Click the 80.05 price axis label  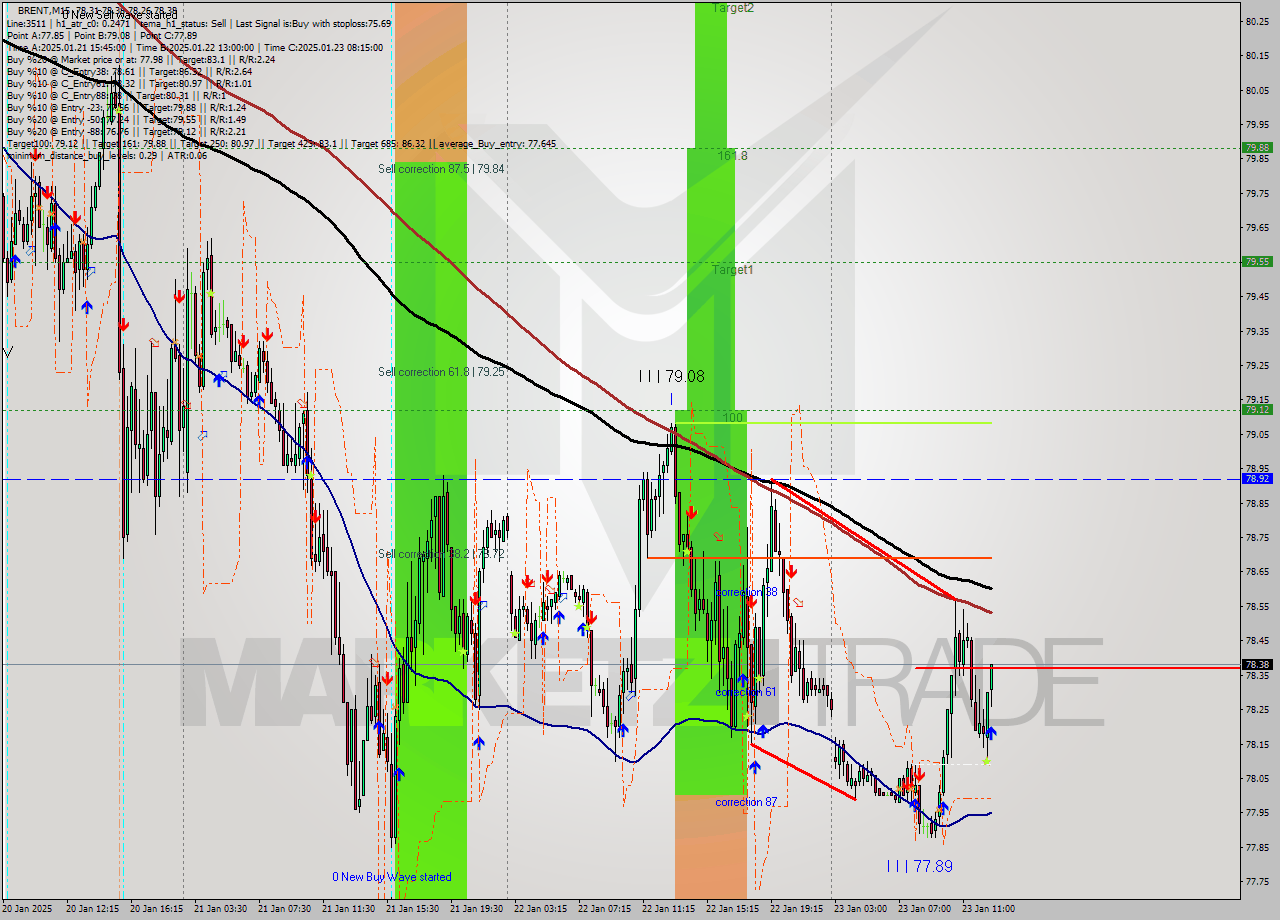click(x=1257, y=90)
